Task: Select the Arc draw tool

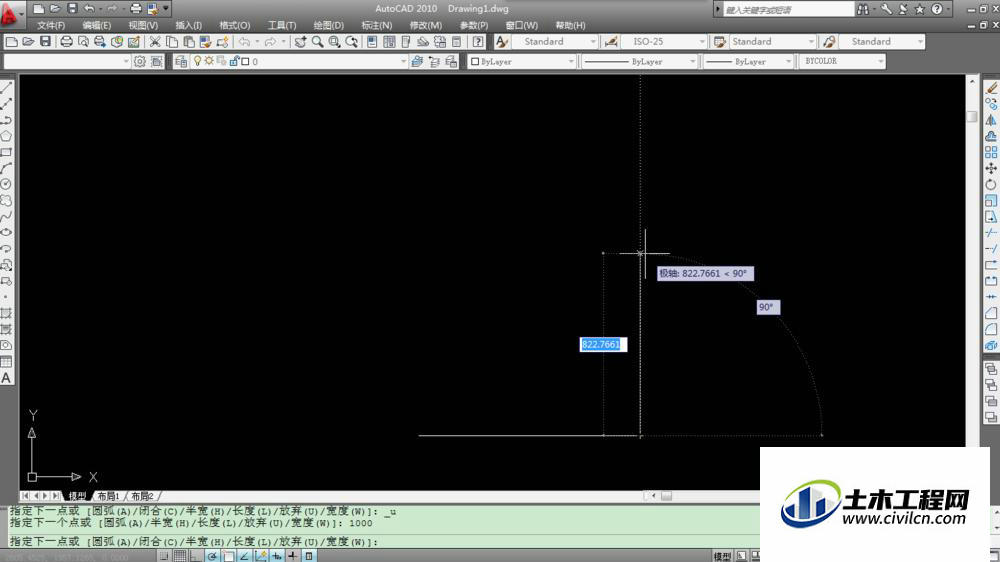Action: pos(6,168)
